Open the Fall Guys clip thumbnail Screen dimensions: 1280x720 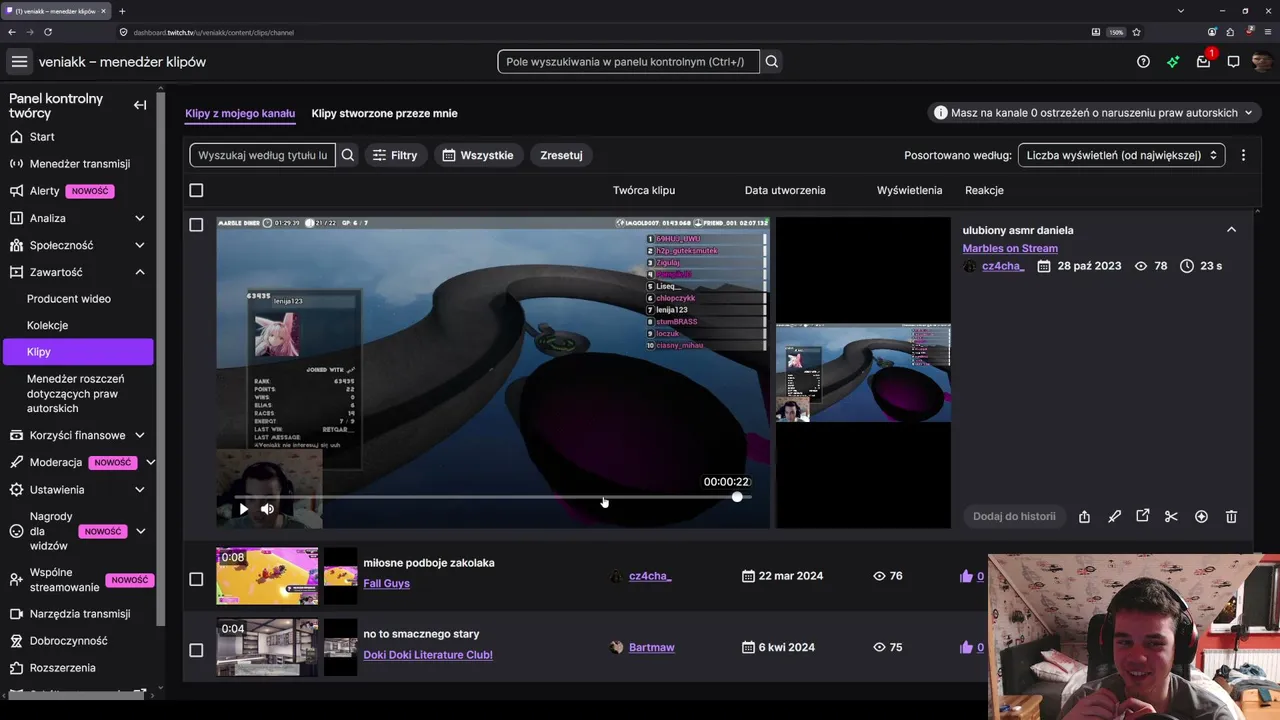tap(267, 576)
